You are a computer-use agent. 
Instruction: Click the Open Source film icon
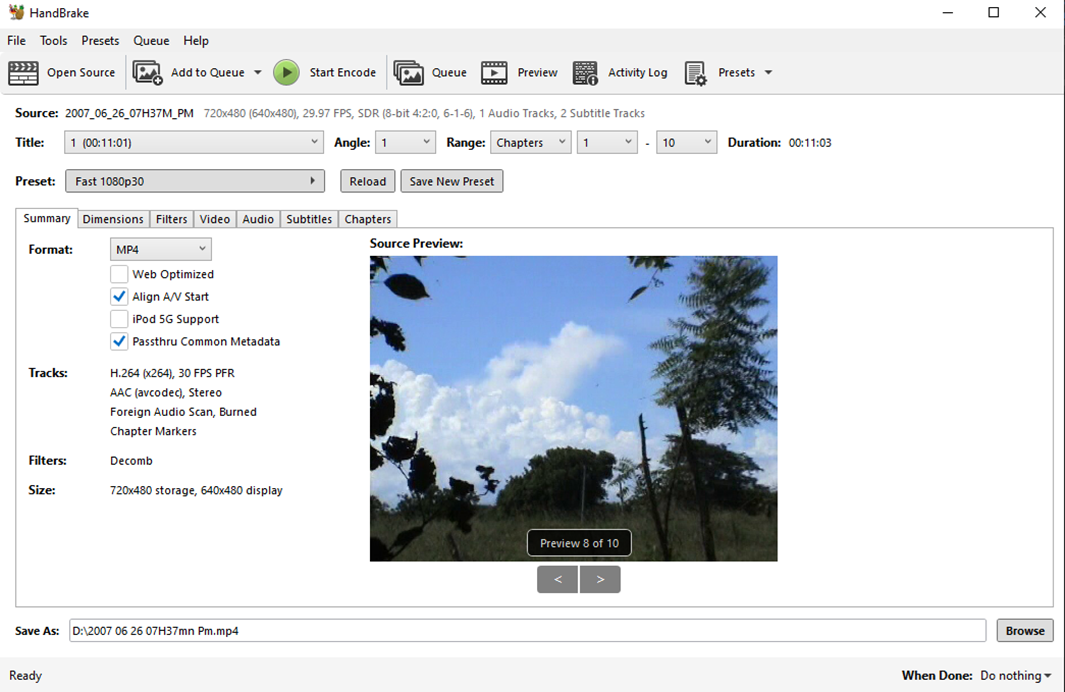click(x=24, y=73)
